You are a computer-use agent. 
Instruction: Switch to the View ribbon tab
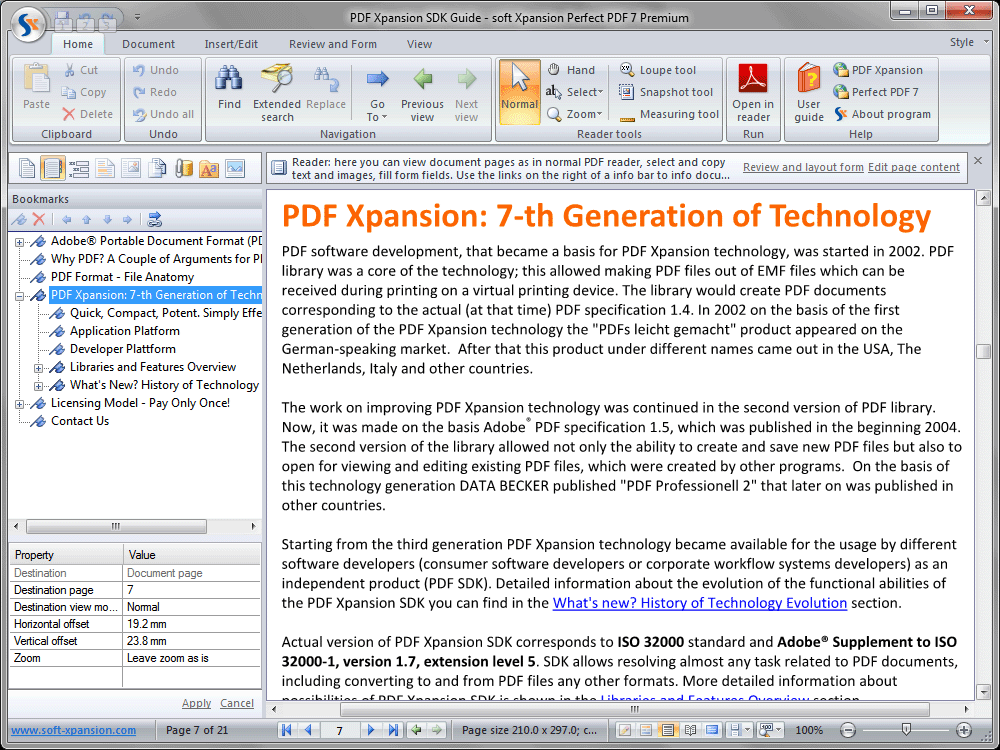coord(419,44)
